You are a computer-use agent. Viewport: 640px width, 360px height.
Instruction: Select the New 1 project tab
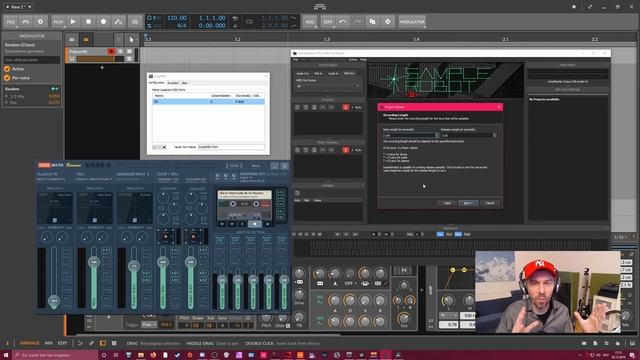coord(18,7)
